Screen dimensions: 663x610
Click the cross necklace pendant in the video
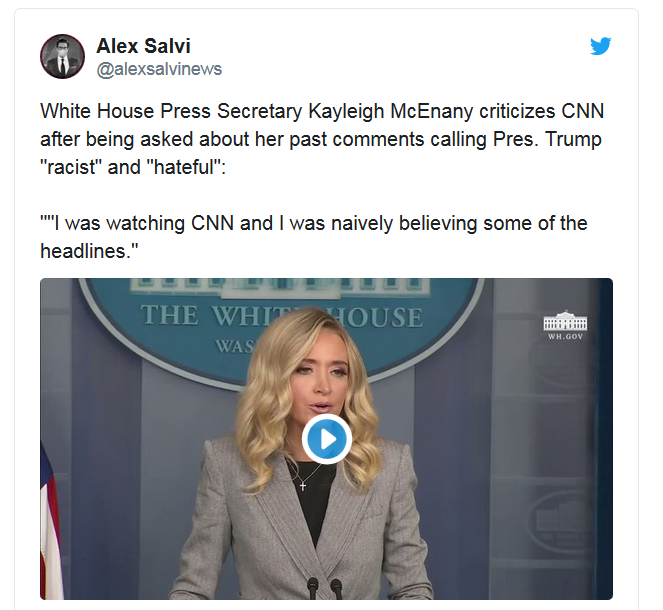coord(302,486)
